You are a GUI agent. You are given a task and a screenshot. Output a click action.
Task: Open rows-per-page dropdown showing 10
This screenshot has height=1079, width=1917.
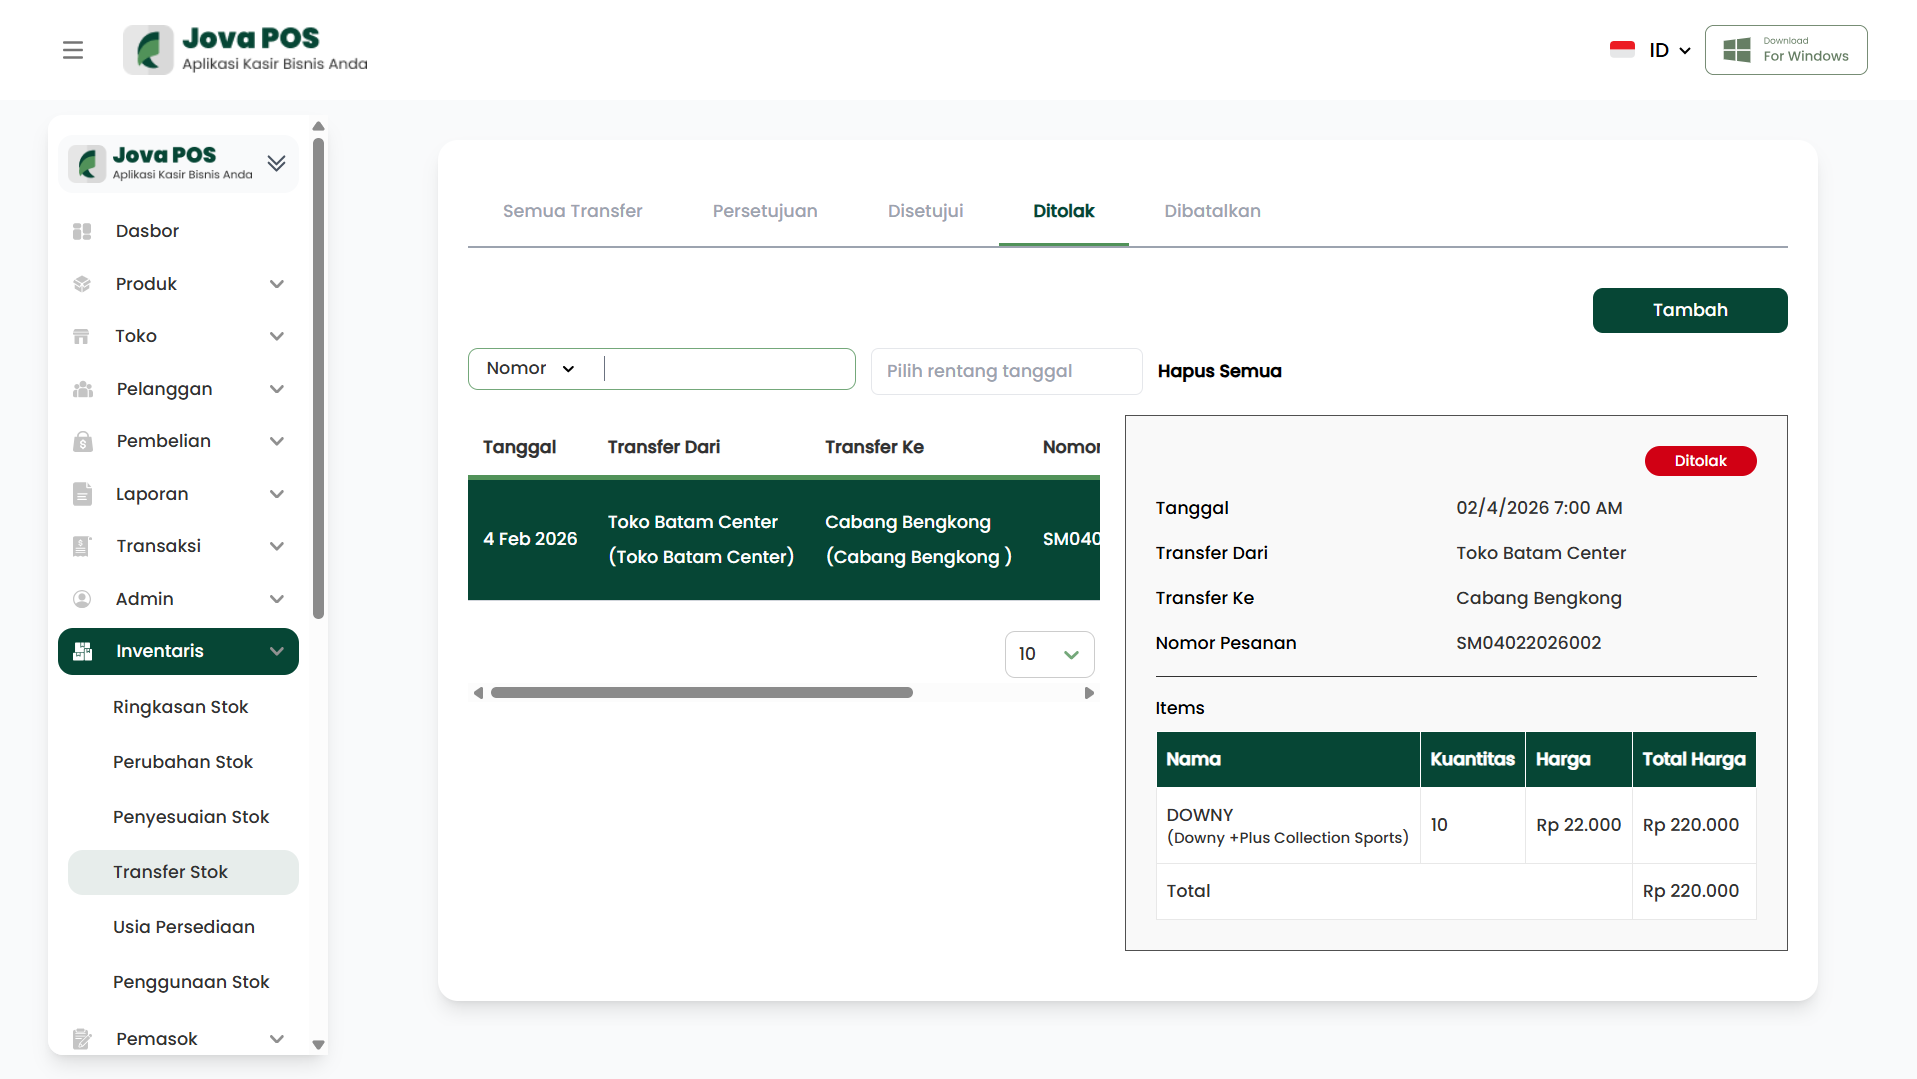tap(1049, 654)
